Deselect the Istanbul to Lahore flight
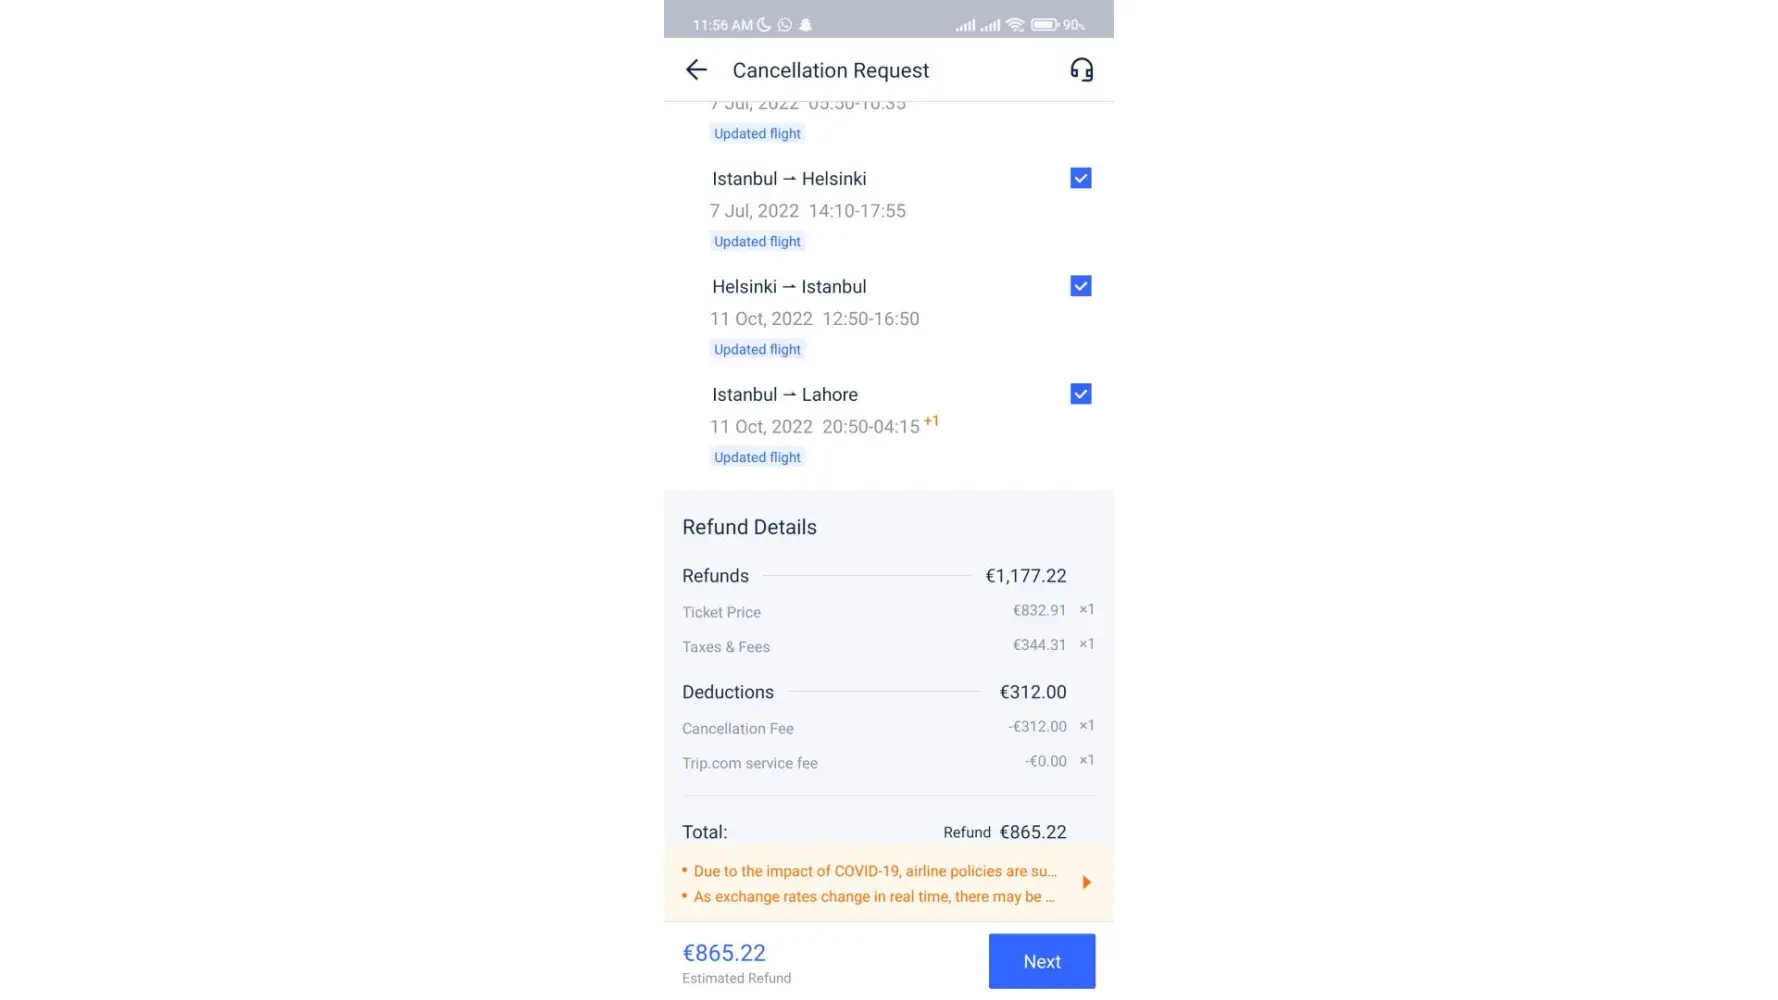Image resolution: width=1778 pixels, height=1000 pixels. (1081, 394)
